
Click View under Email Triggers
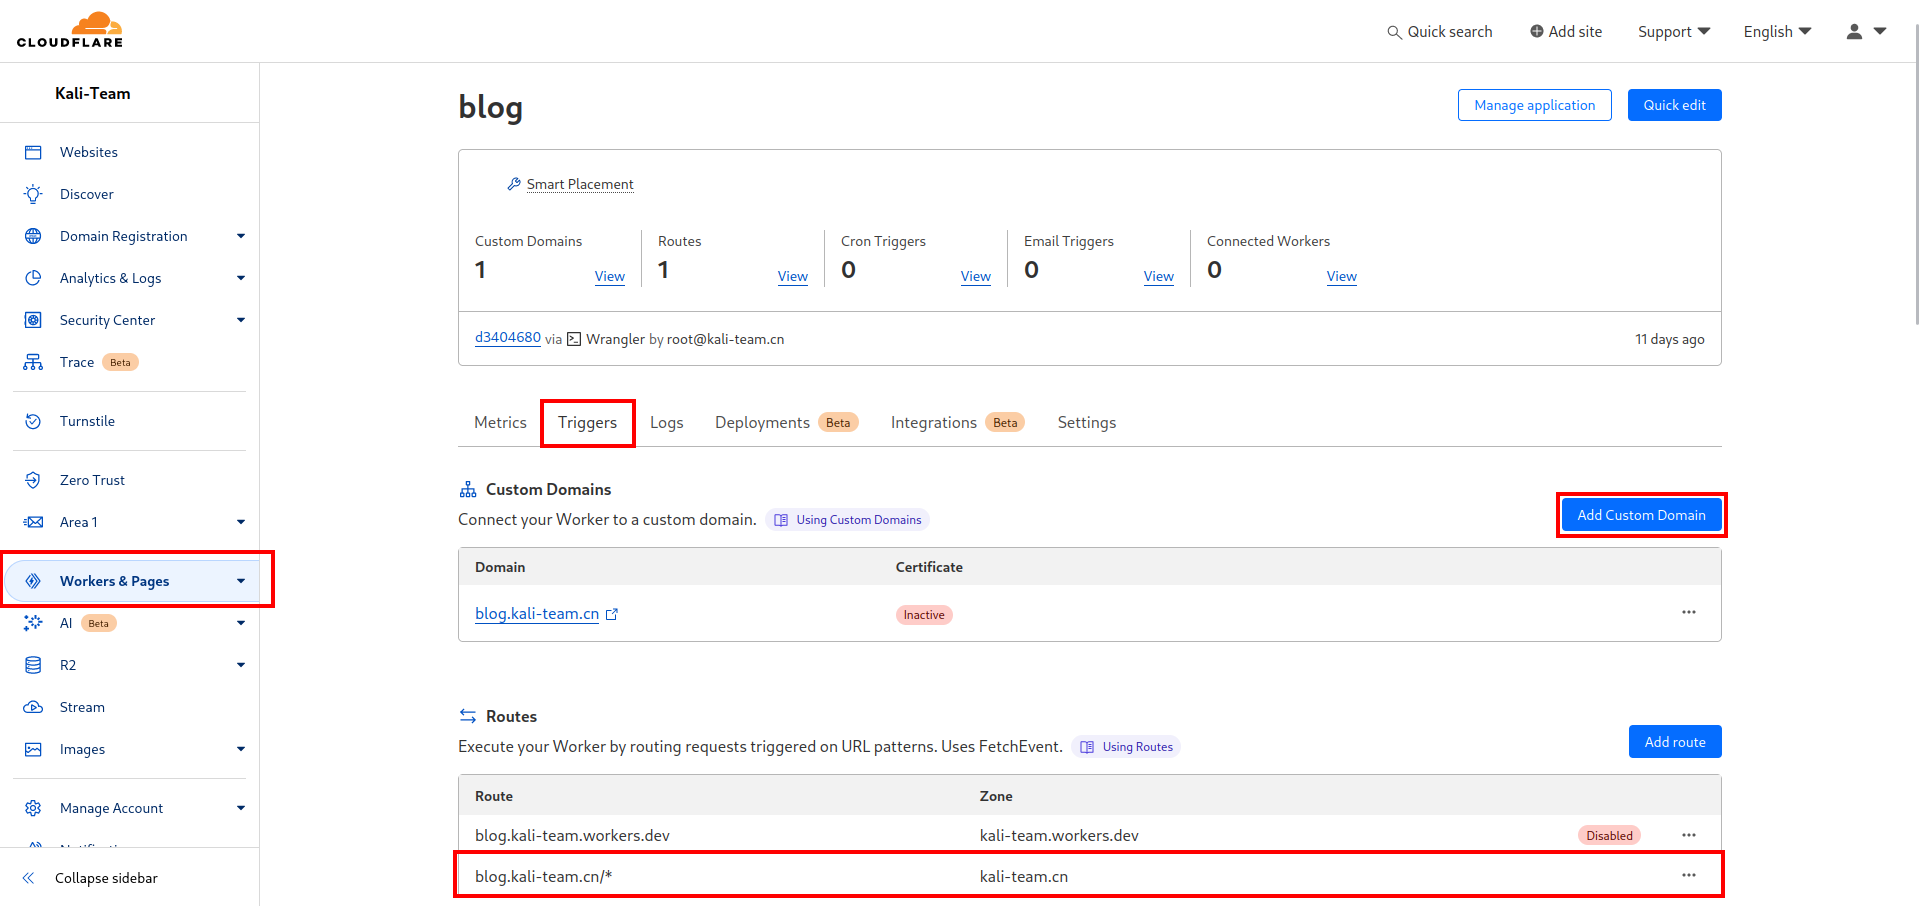(x=1158, y=277)
